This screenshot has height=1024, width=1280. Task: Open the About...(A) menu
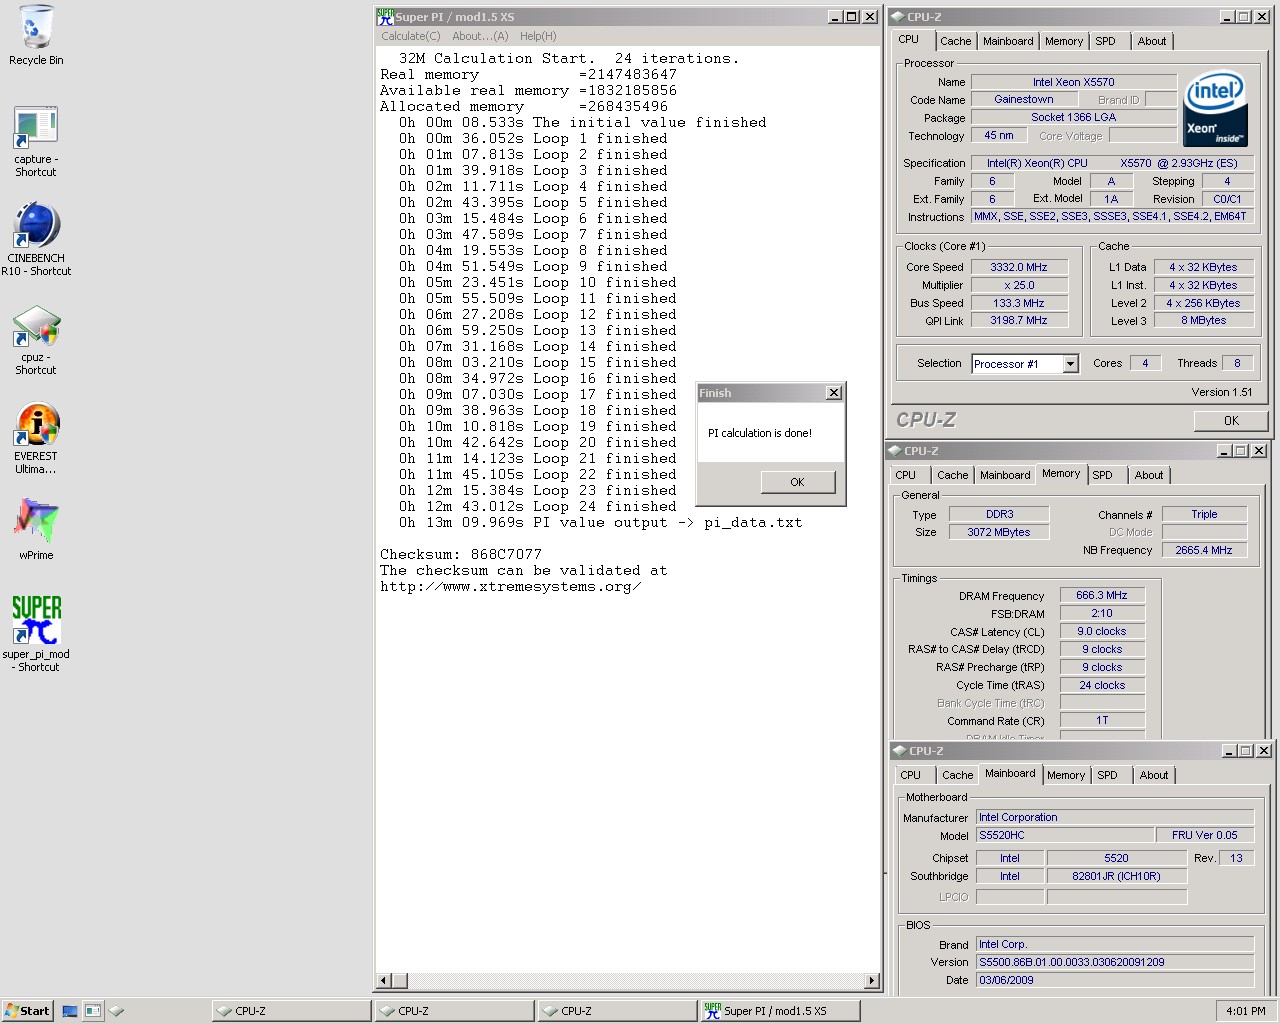480,36
